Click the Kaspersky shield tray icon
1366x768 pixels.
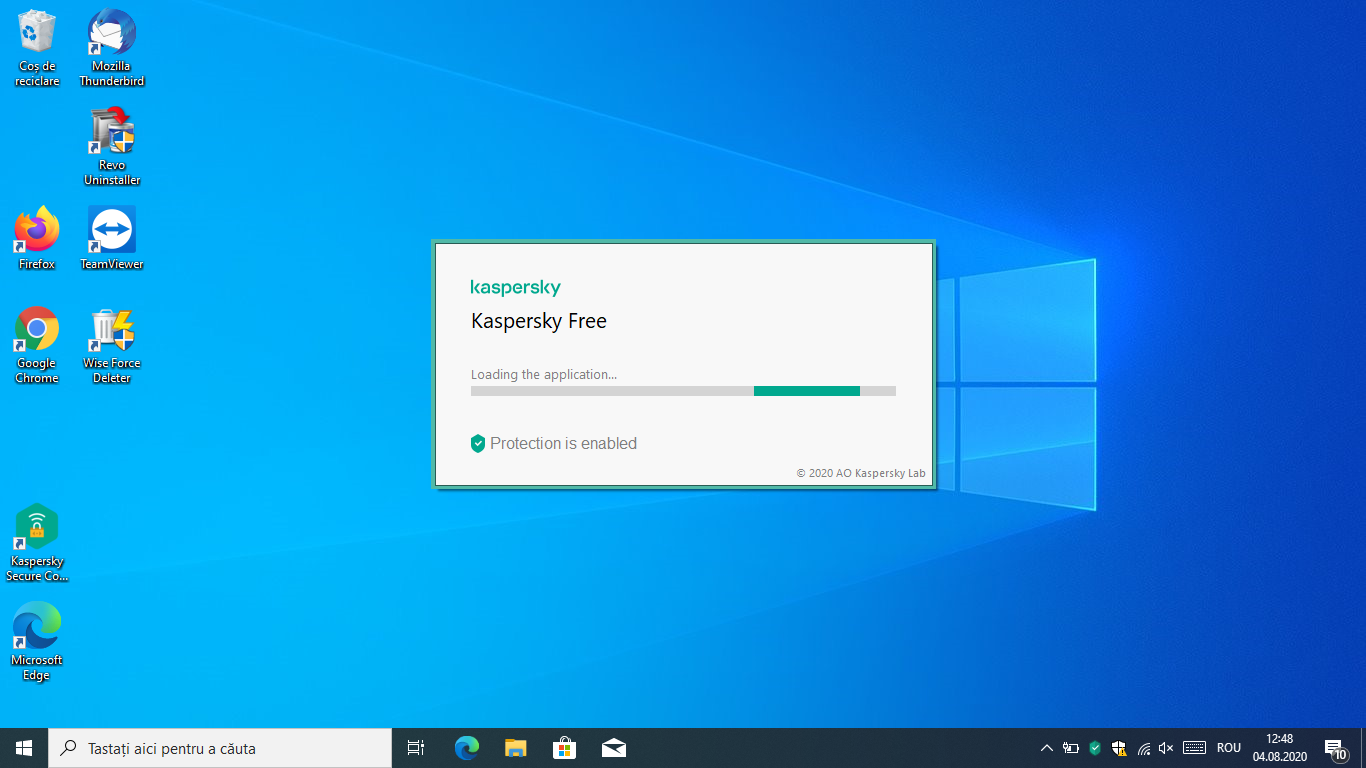coord(1095,748)
